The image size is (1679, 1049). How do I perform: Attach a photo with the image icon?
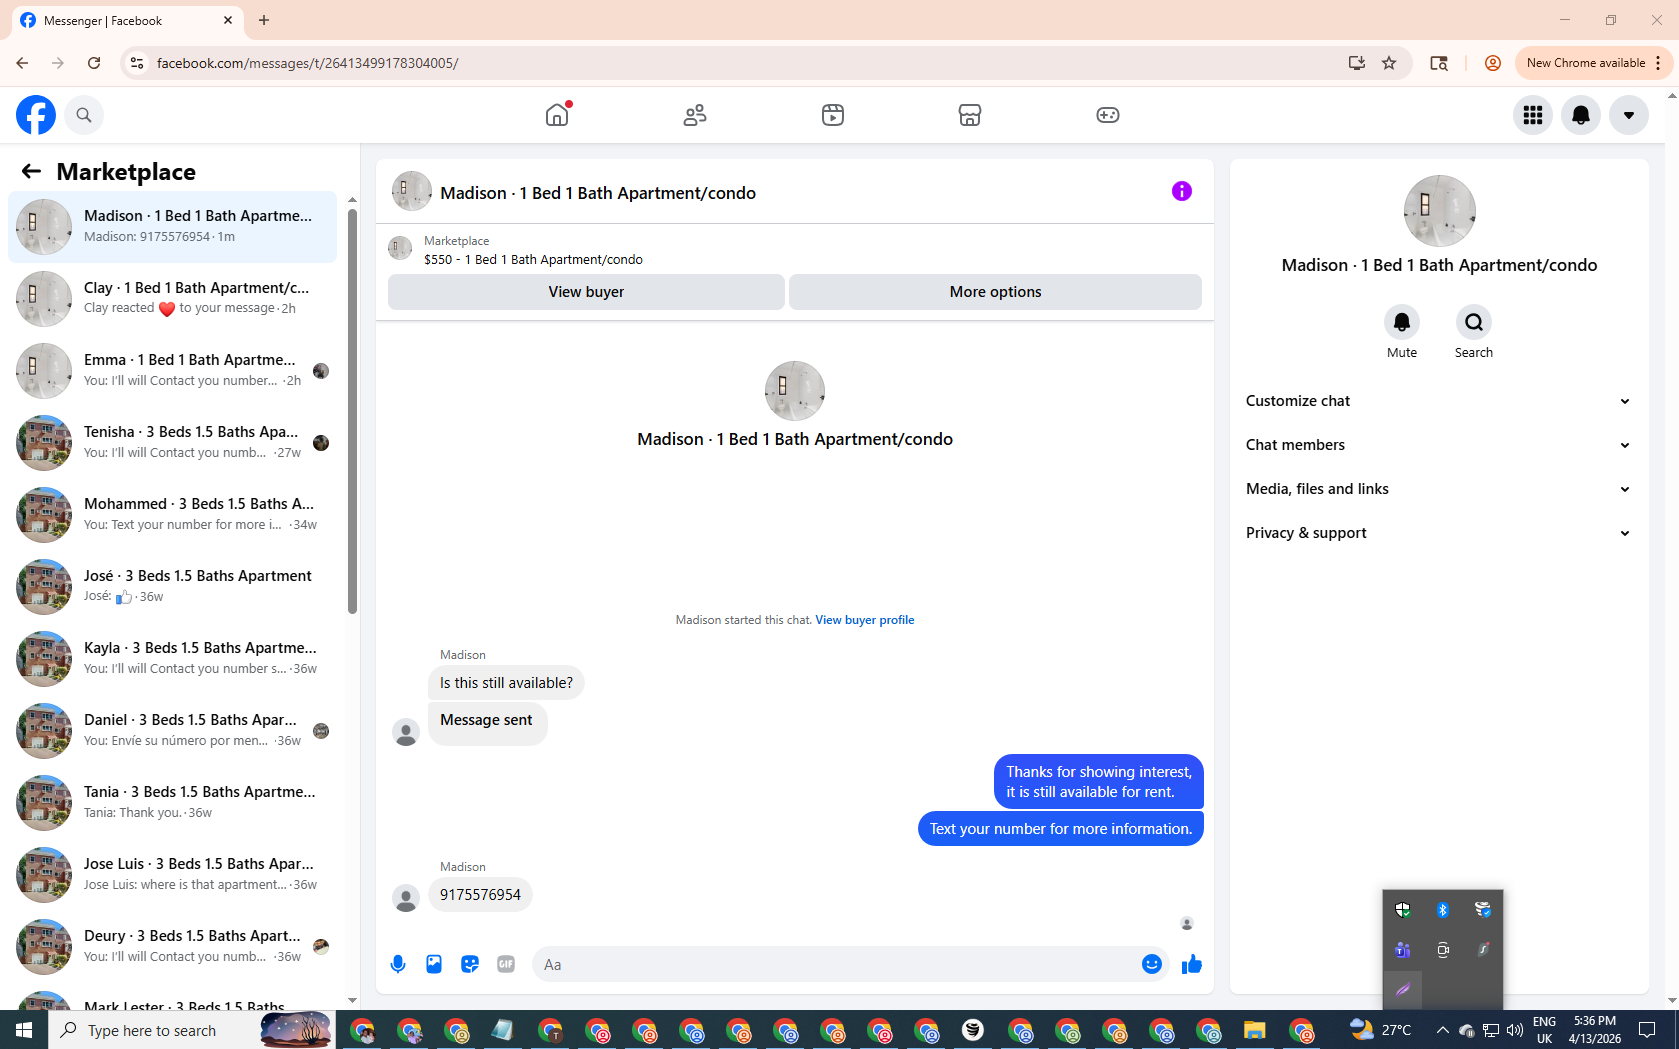(434, 964)
